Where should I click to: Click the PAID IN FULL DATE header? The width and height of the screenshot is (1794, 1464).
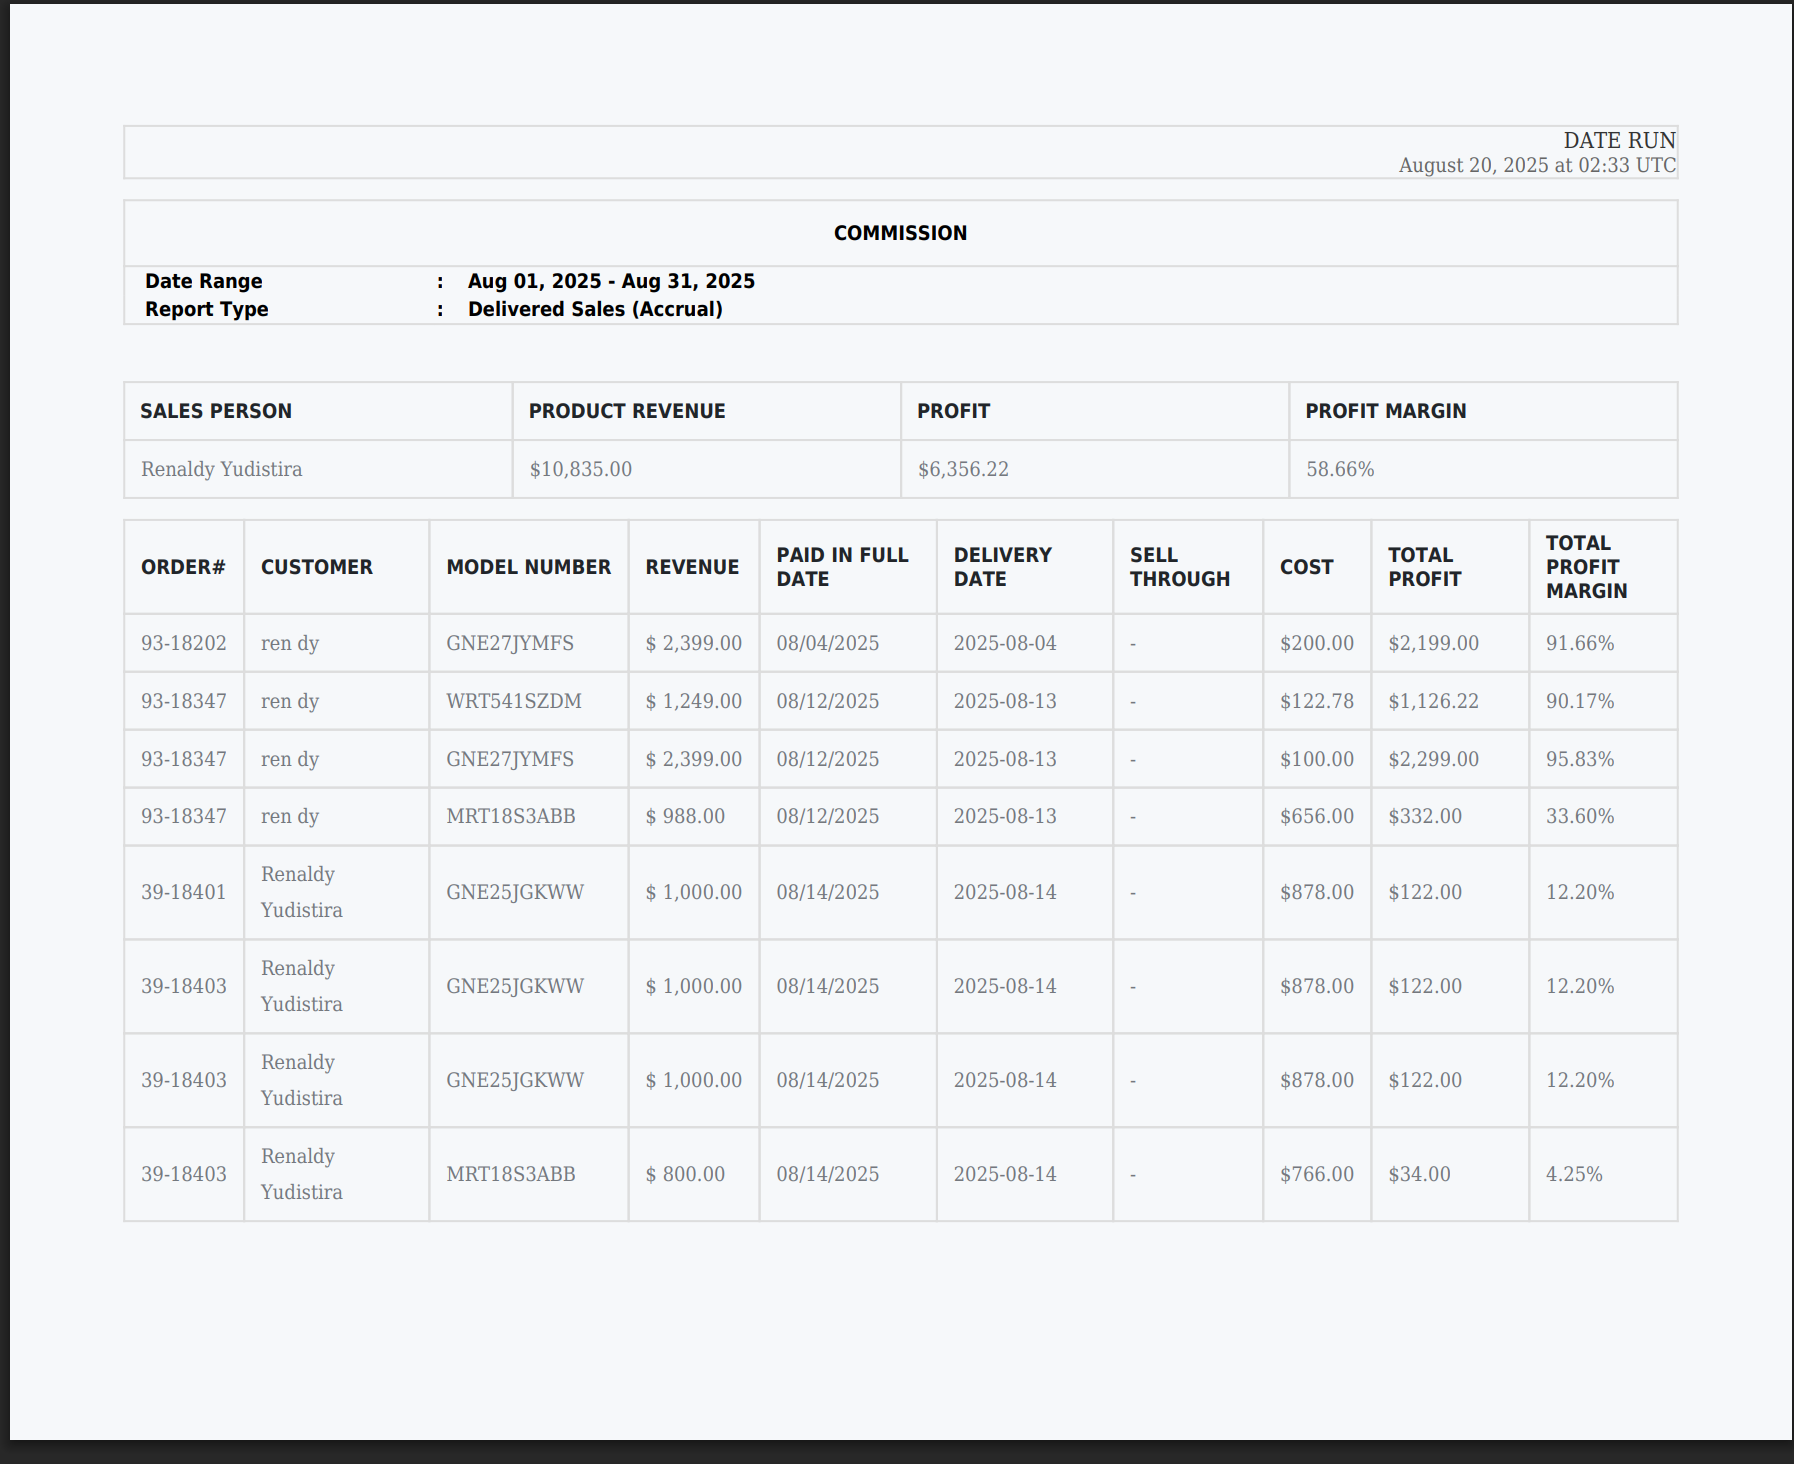(842, 567)
